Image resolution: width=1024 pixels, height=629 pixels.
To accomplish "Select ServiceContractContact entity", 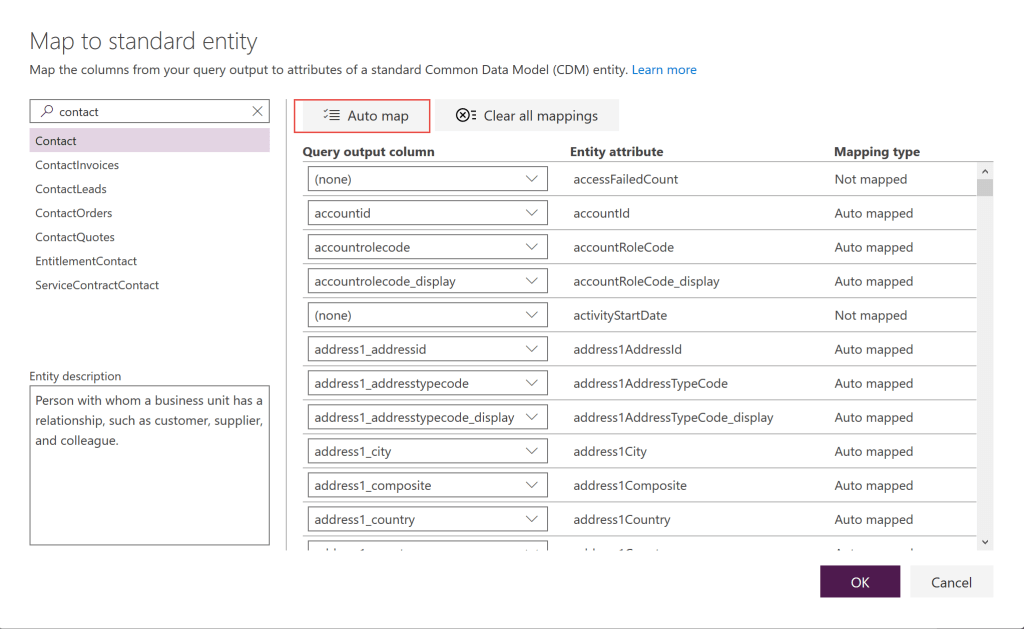I will click(97, 285).
